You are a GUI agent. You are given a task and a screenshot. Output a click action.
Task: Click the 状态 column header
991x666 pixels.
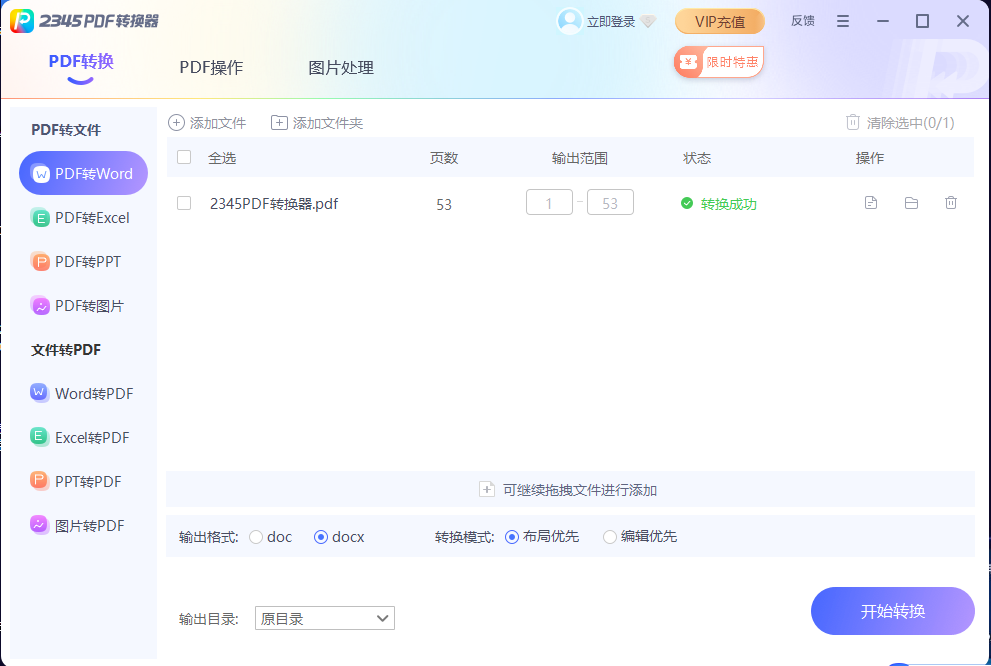click(x=697, y=158)
